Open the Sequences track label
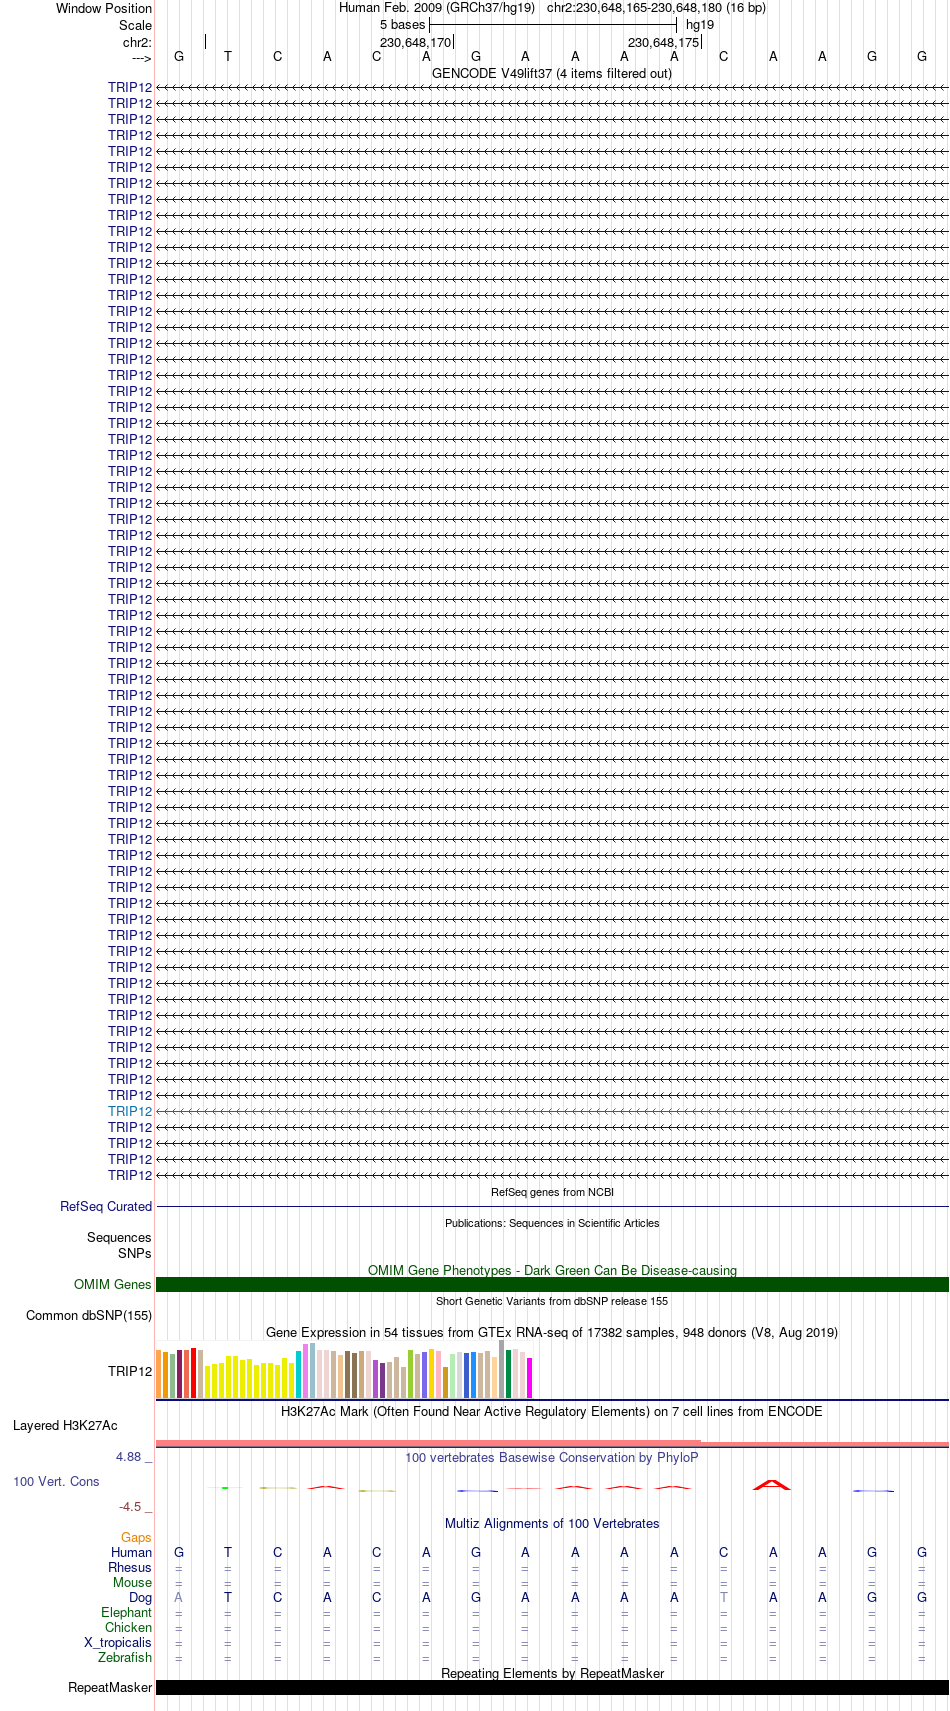Viewport: 950px width, 1711px height. point(119,1237)
